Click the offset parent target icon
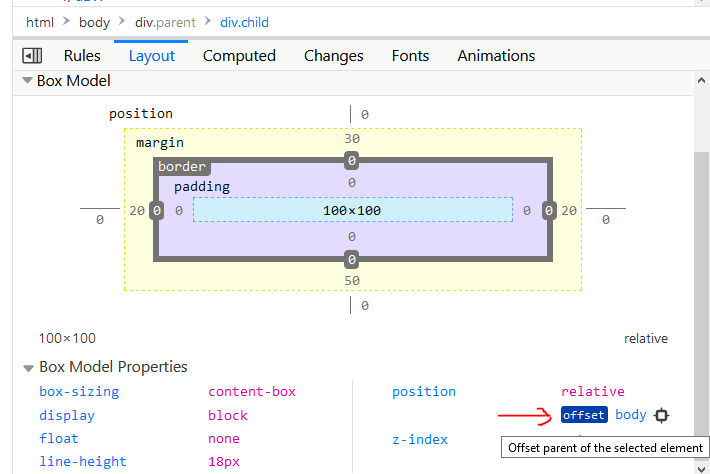The image size is (710, 474). [x=661, y=415]
